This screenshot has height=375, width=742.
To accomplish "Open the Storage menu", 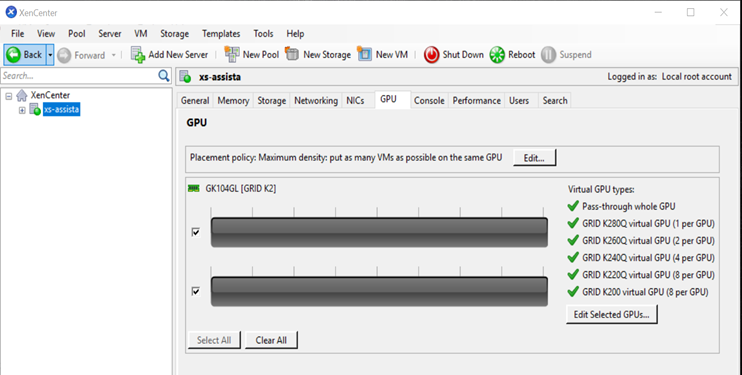I will click(174, 34).
